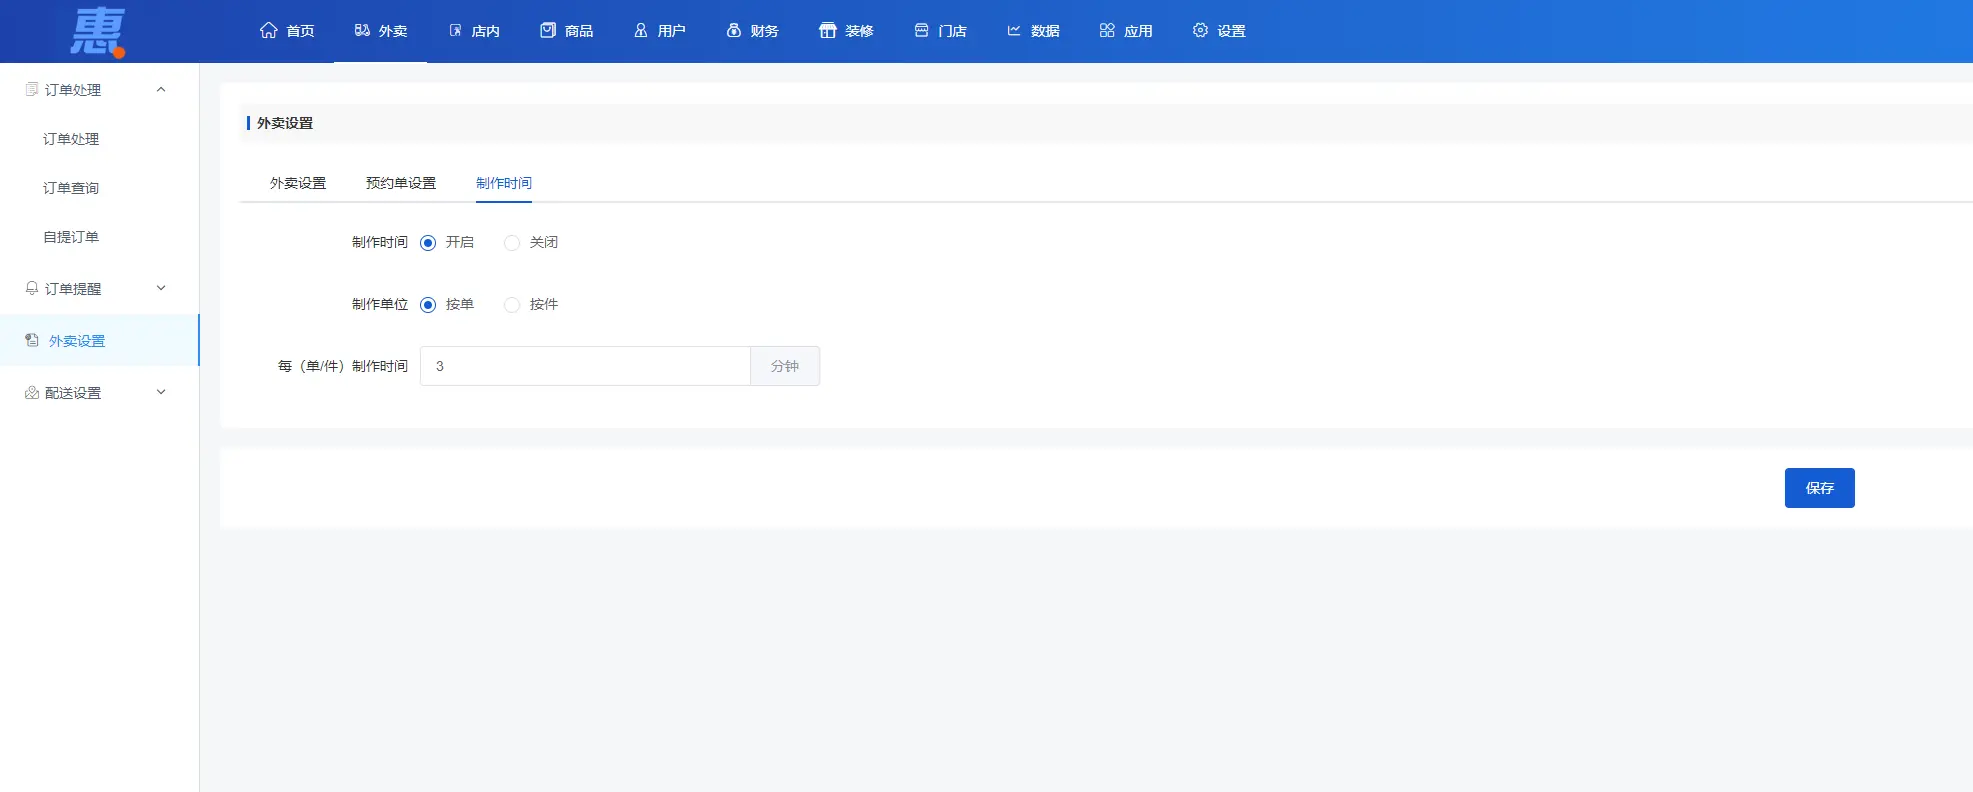Click the icon beside 配送设置 in sidebar

(32, 392)
